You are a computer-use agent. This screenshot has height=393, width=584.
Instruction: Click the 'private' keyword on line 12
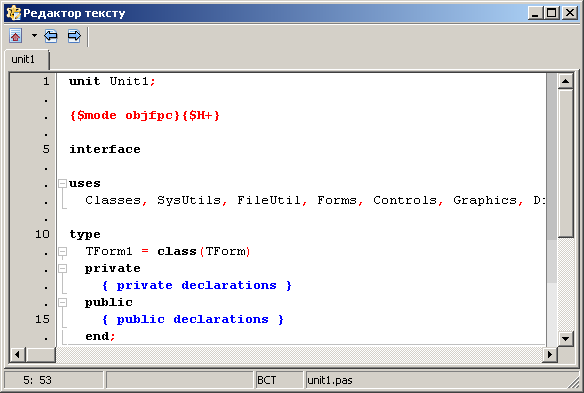point(113,269)
